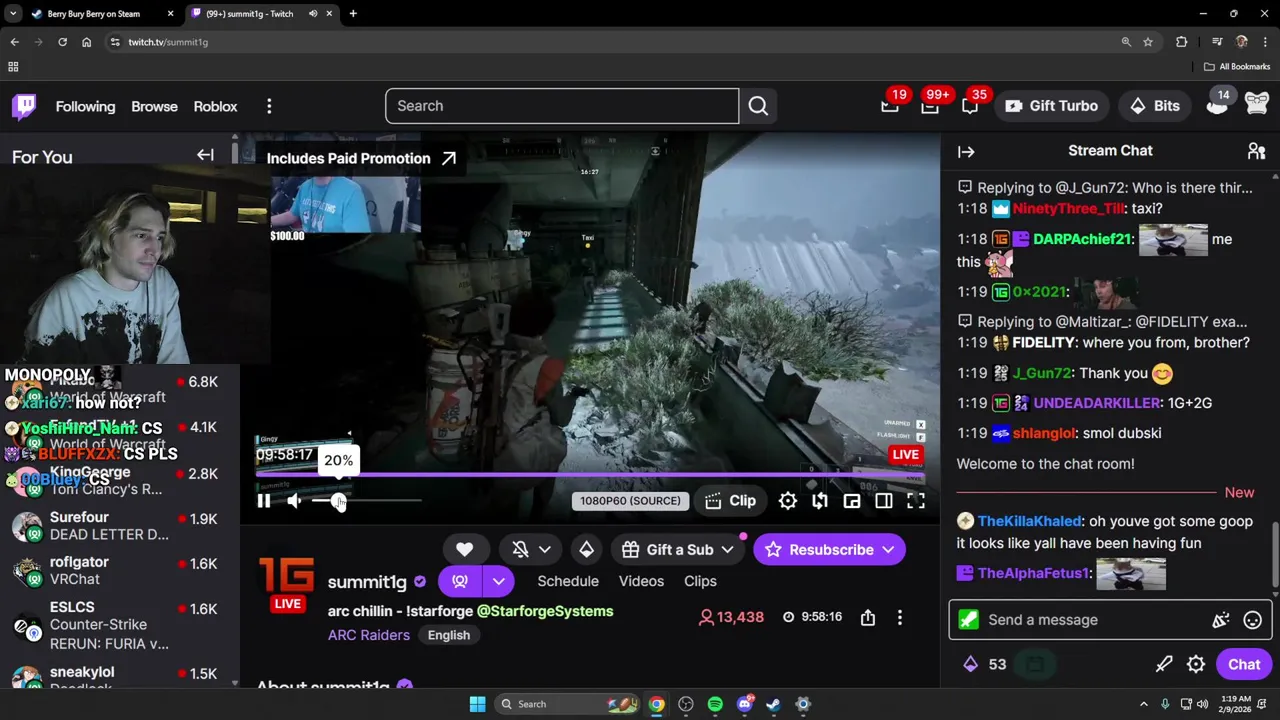Open the emote picker smiley icon
1280x720 pixels.
click(1252, 620)
